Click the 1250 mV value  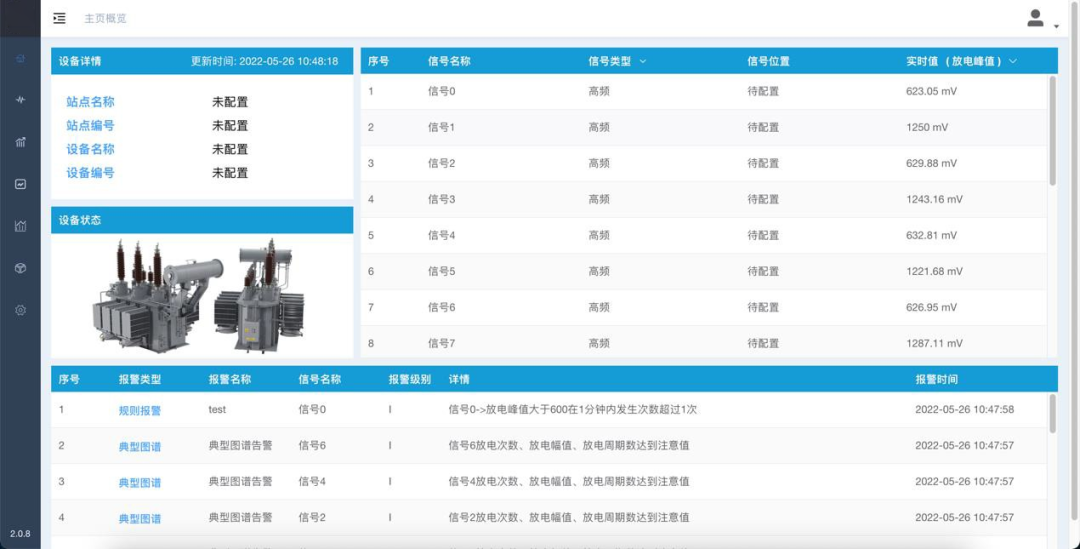click(927, 127)
